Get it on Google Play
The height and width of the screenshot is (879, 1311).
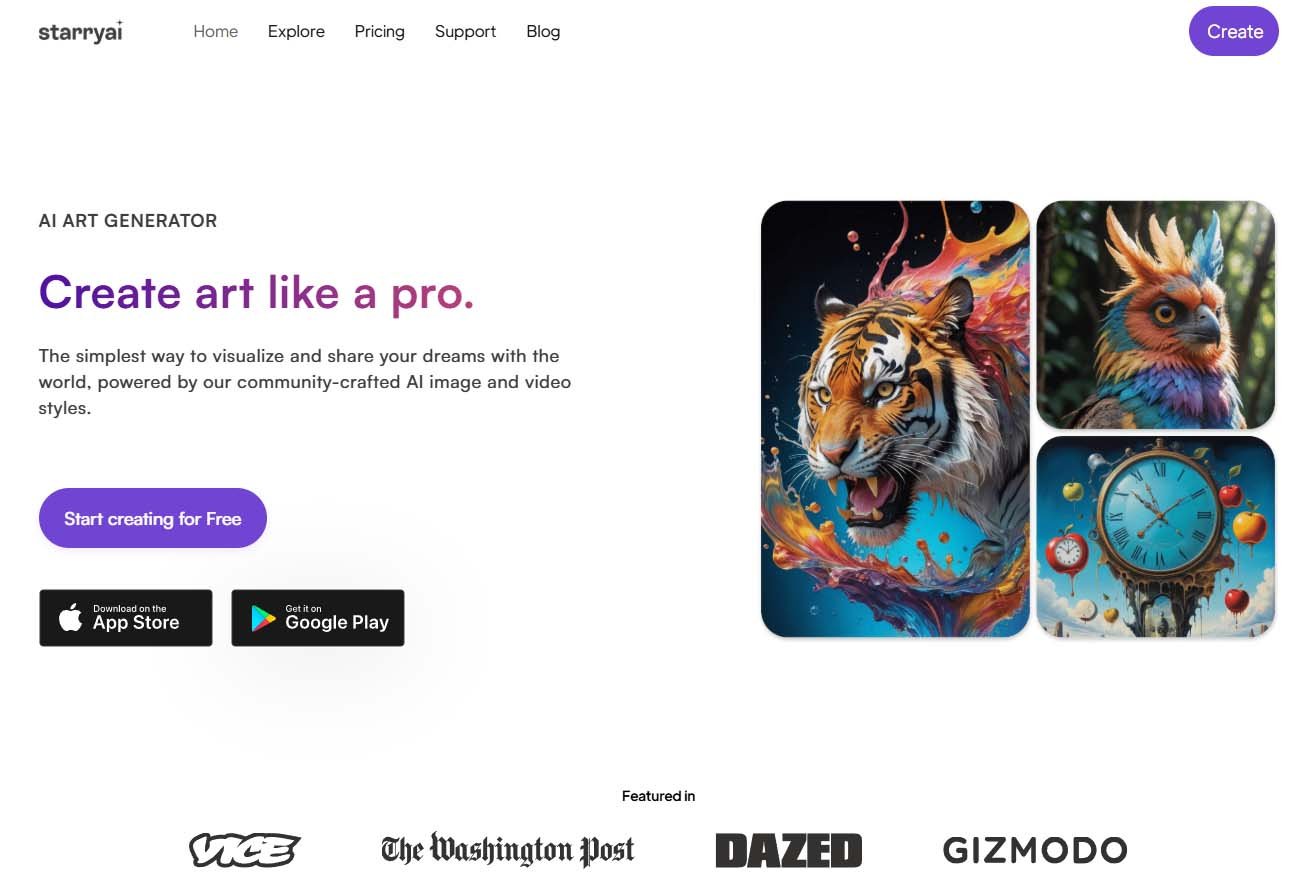click(318, 618)
